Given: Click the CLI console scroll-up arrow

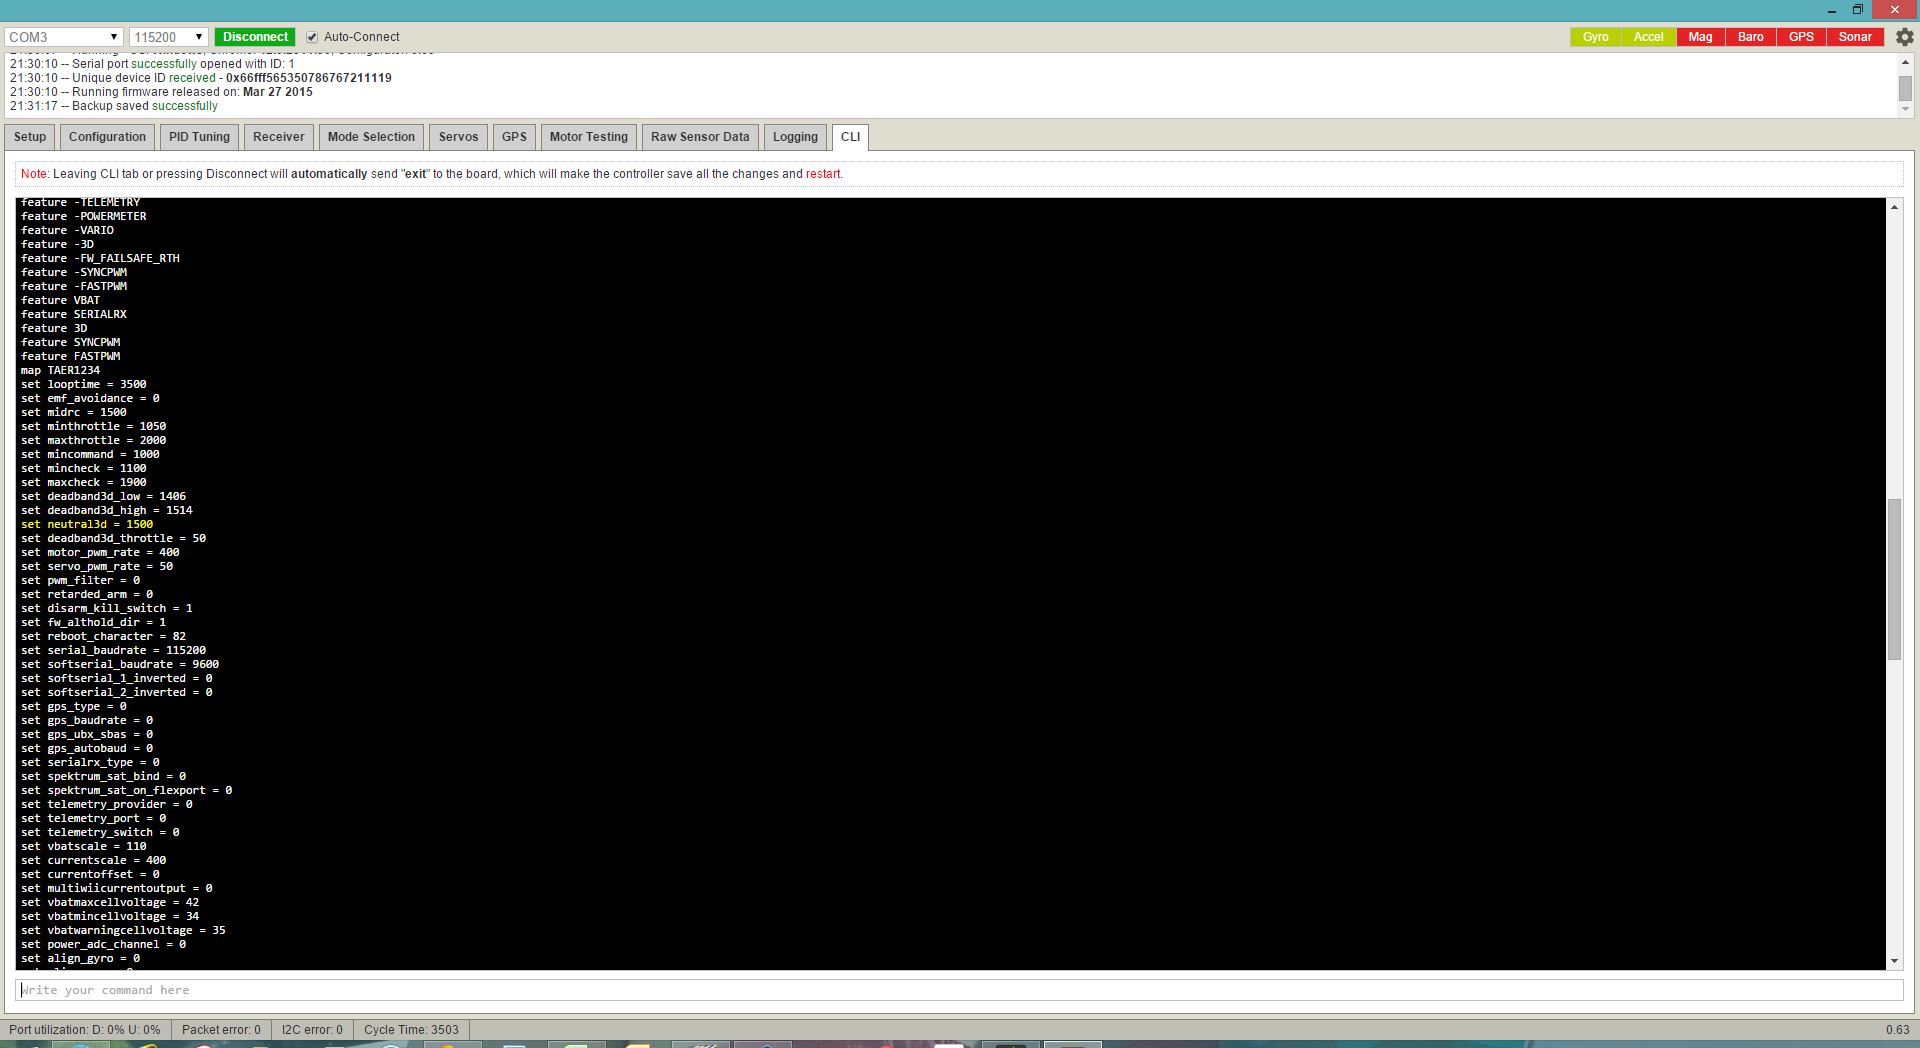Looking at the screenshot, I should [1894, 207].
